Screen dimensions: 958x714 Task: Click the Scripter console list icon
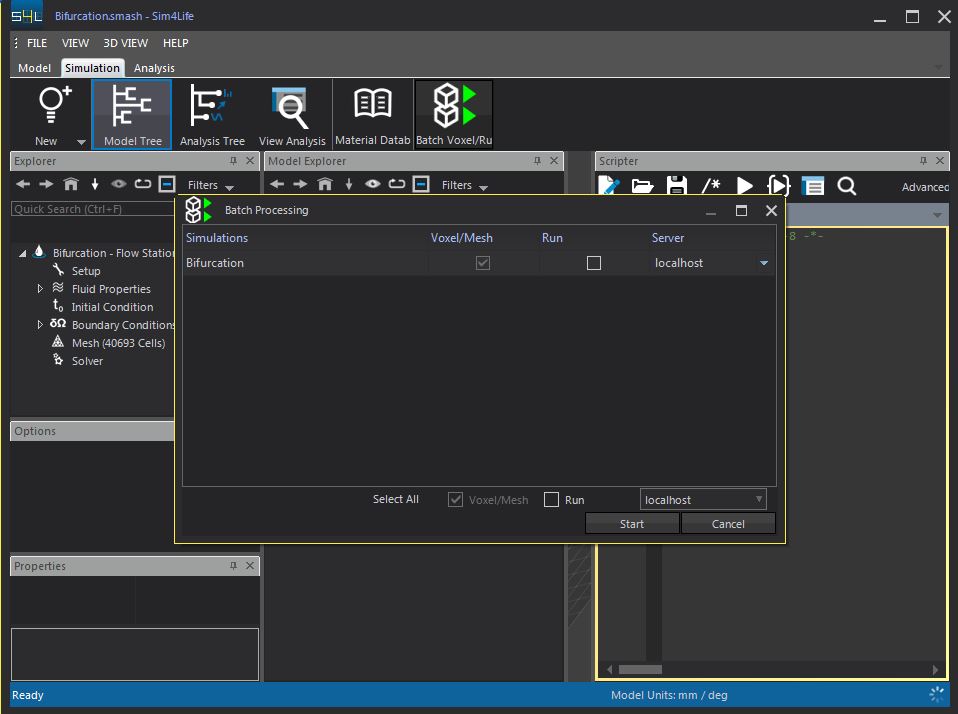pos(813,186)
